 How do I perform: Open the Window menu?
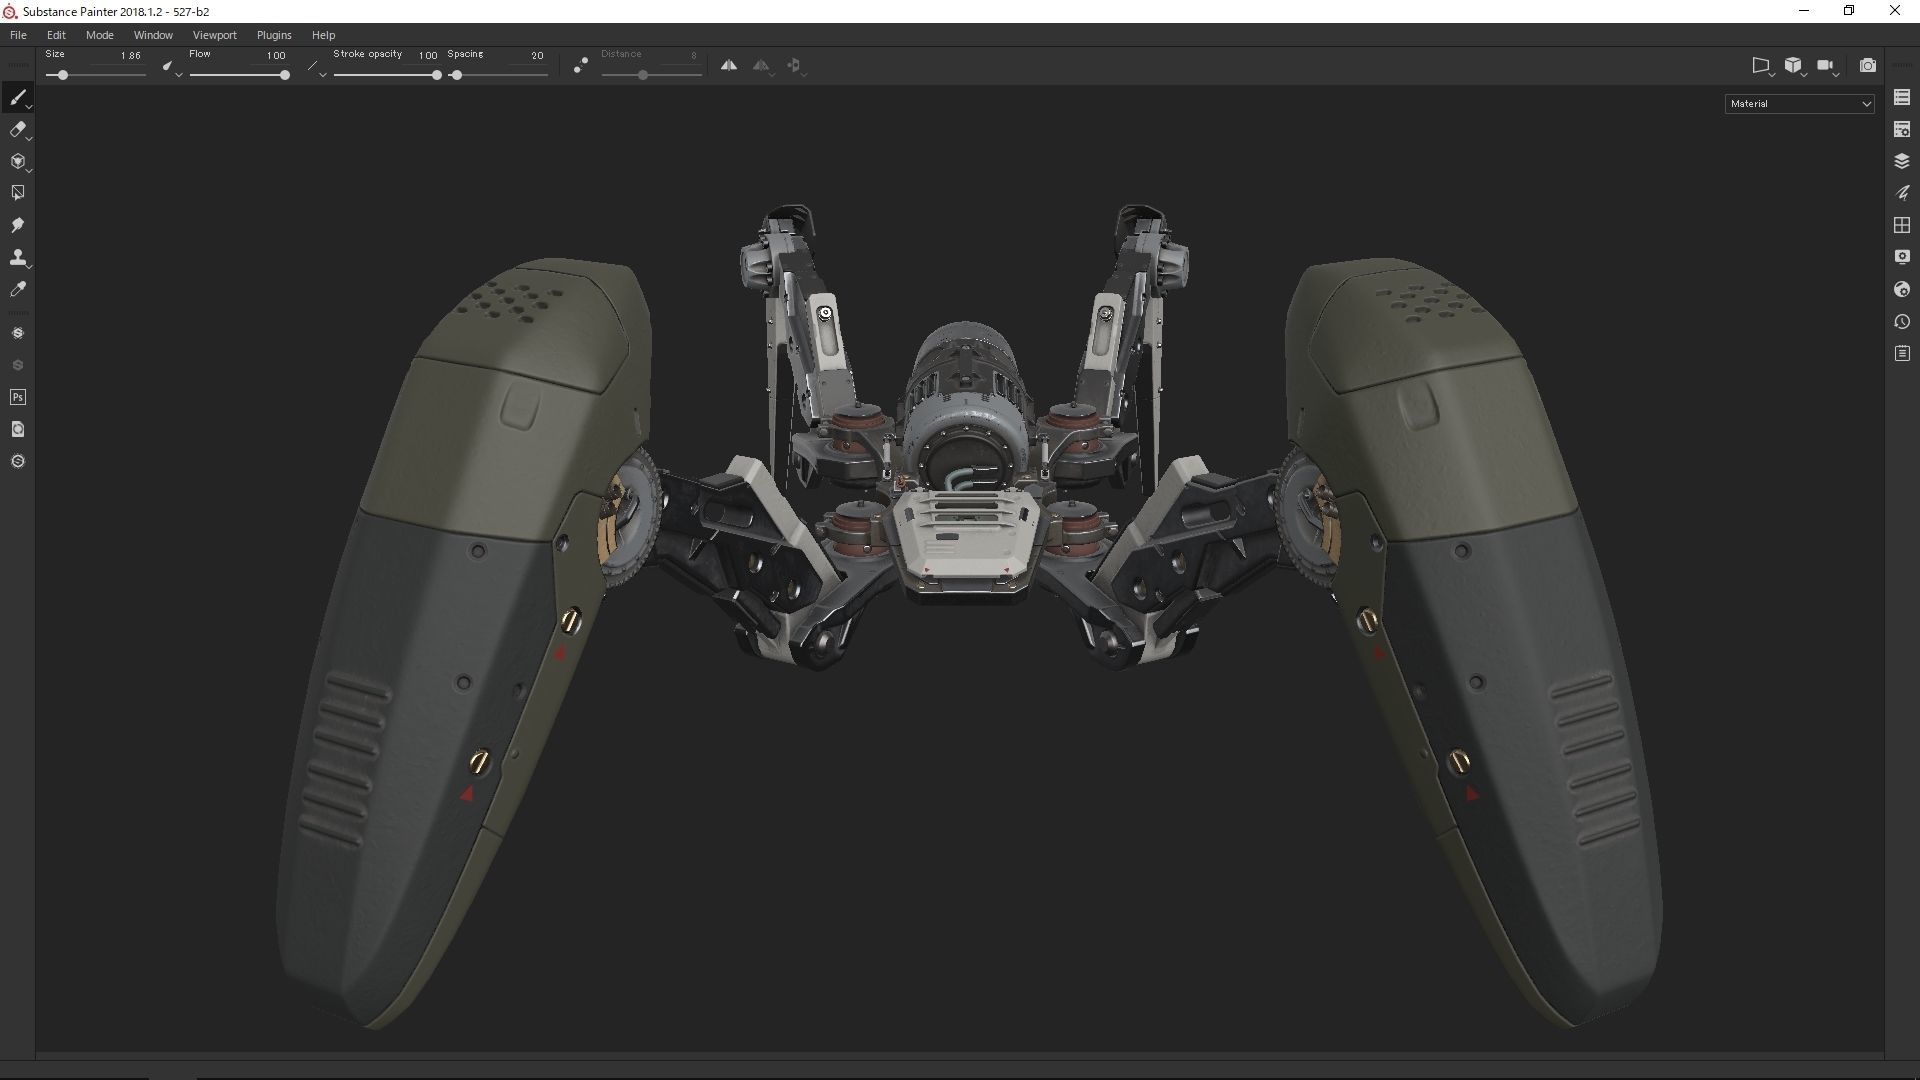click(x=153, y=35)
